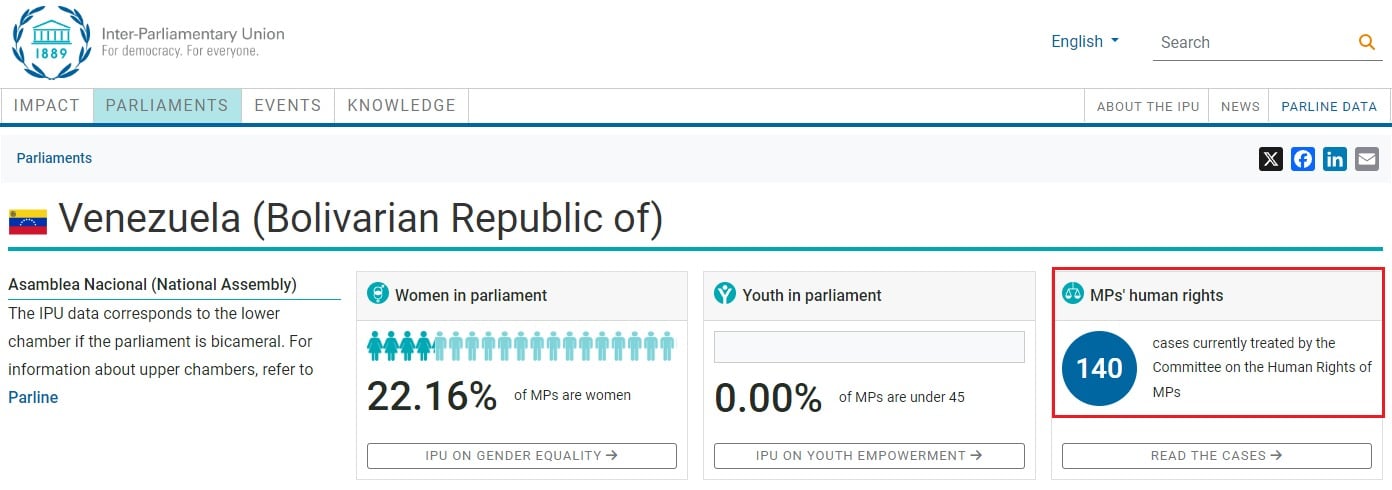Image resolution: width=1392 pixels, height=490 pixels.
Task: Share page on LinkedIn
Action: (1335, 159)
